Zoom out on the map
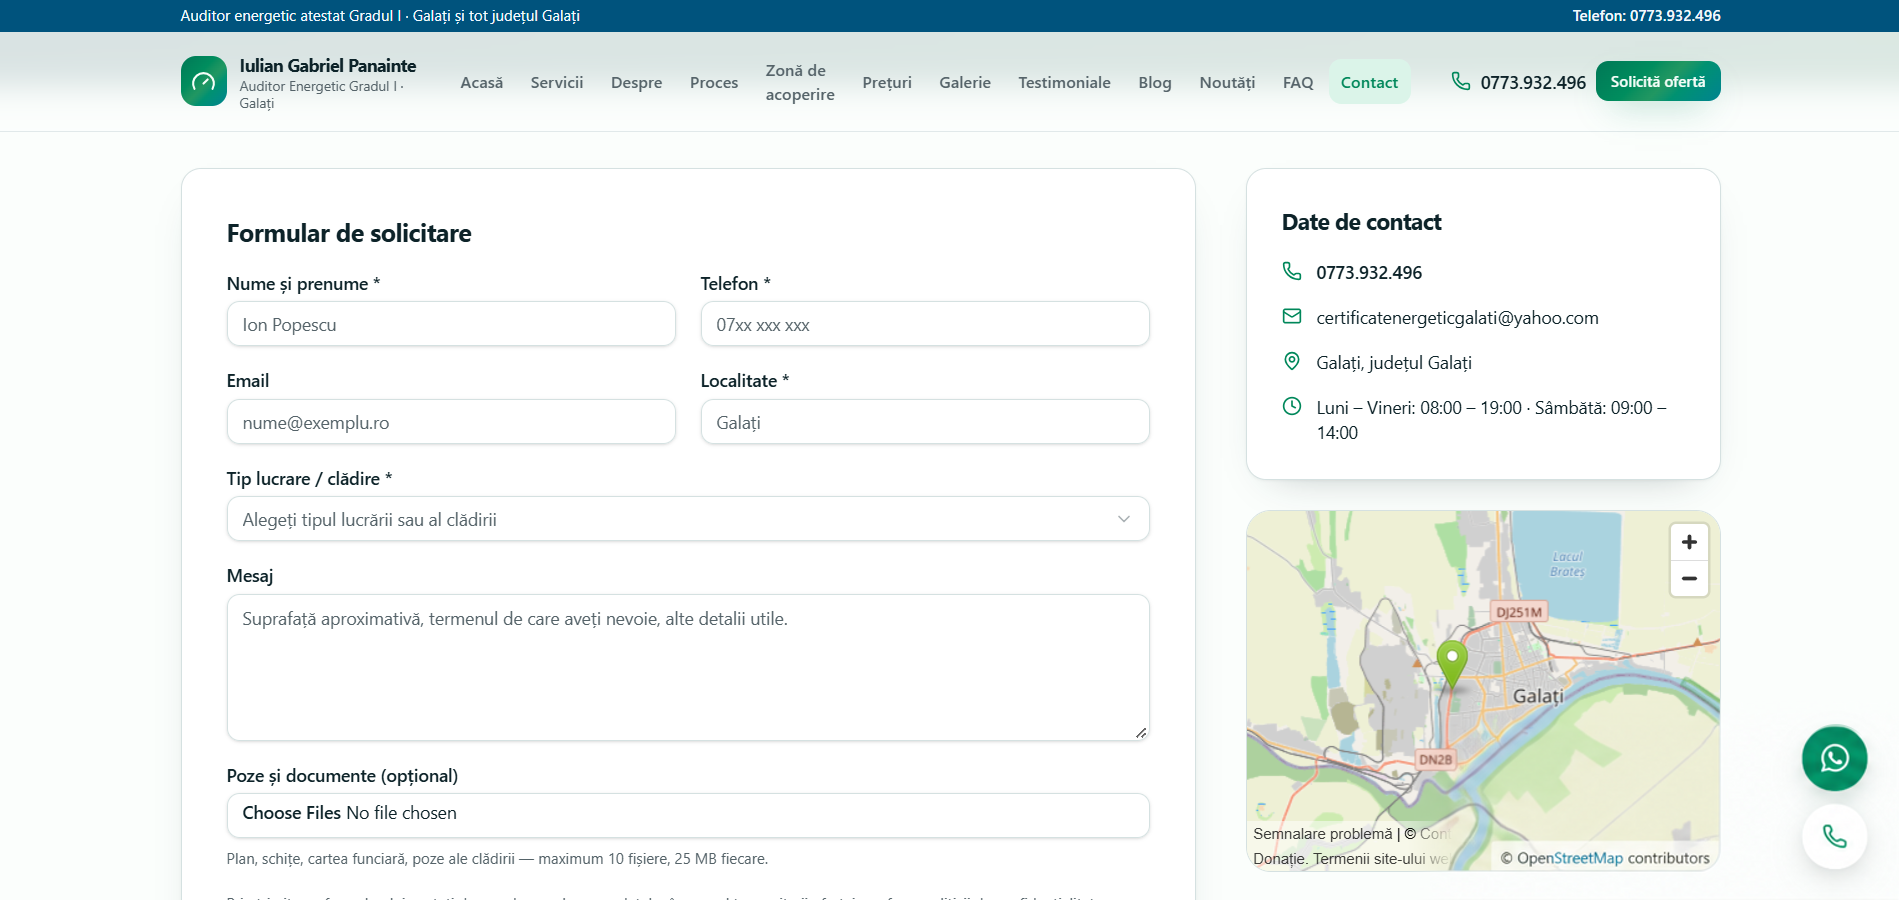Viewport: 1899px width, 900px height. tap(1689, 579)
